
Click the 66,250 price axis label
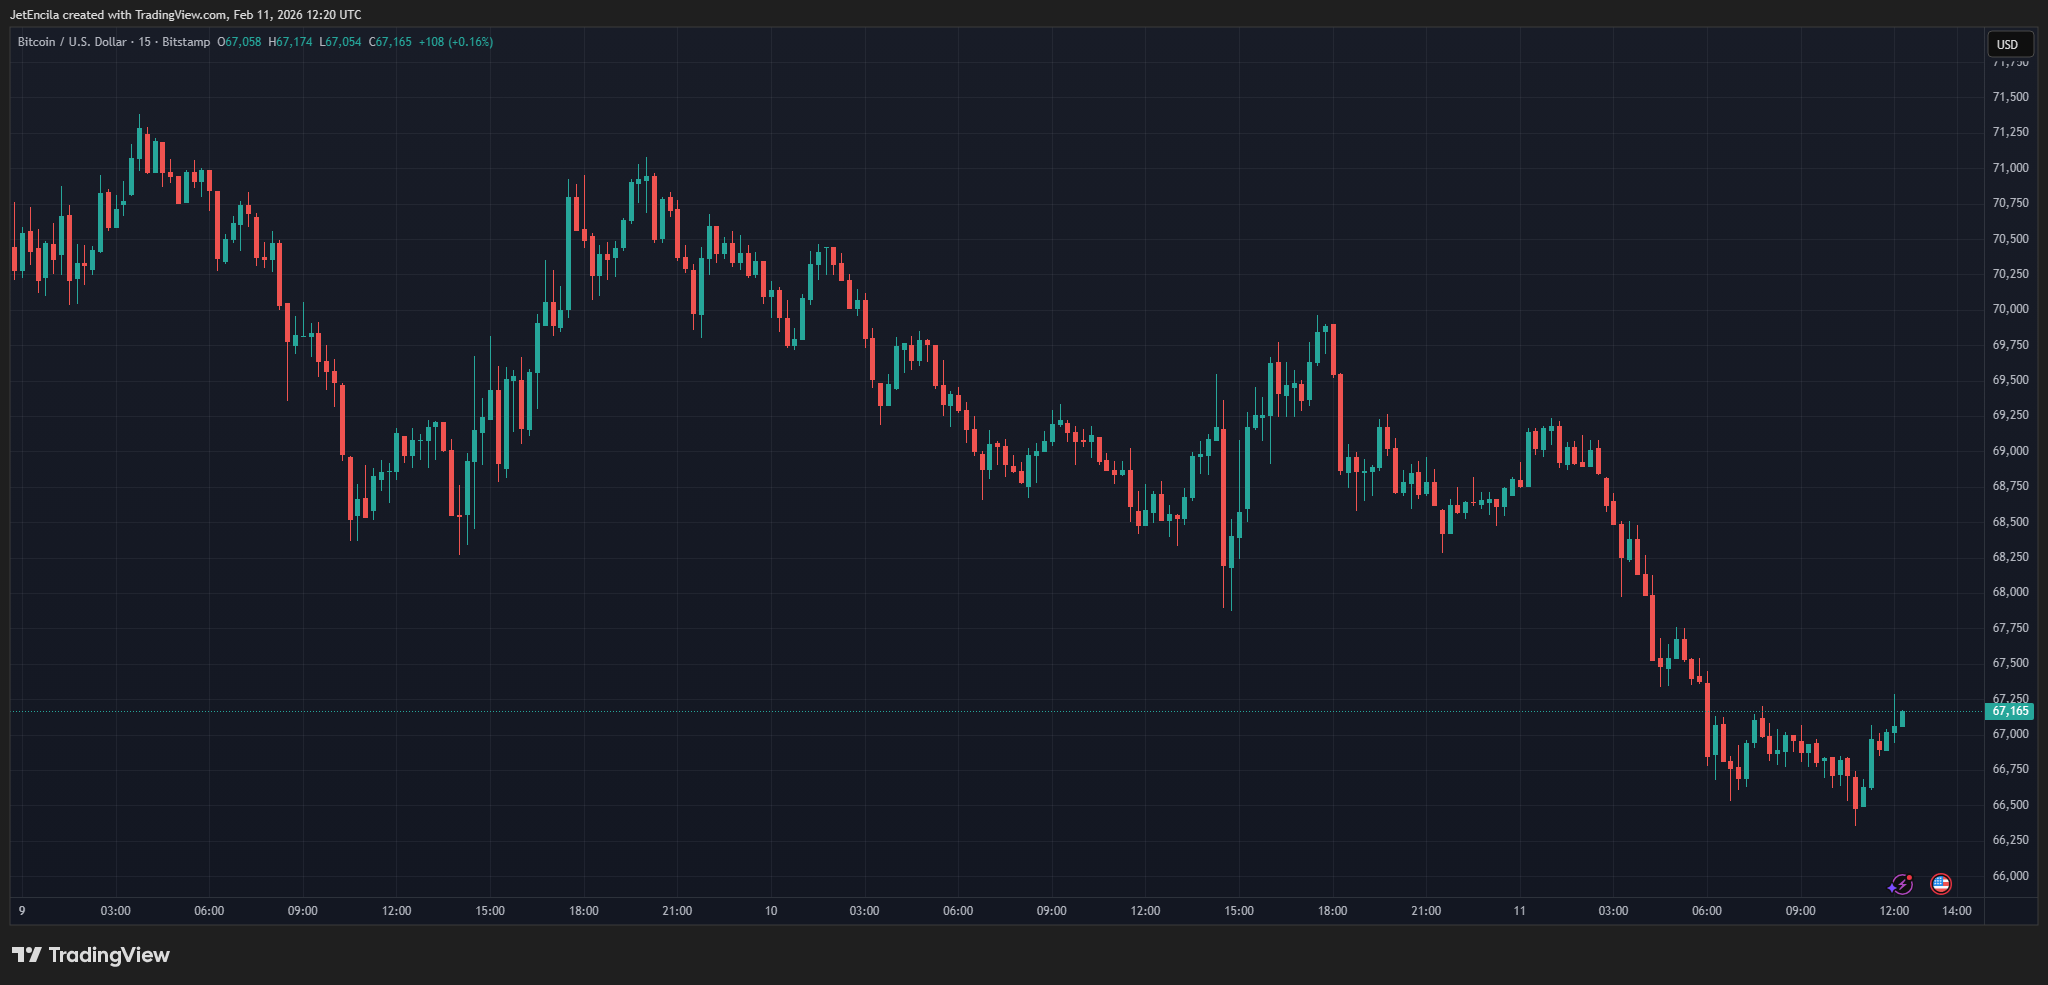point(2010,840)
